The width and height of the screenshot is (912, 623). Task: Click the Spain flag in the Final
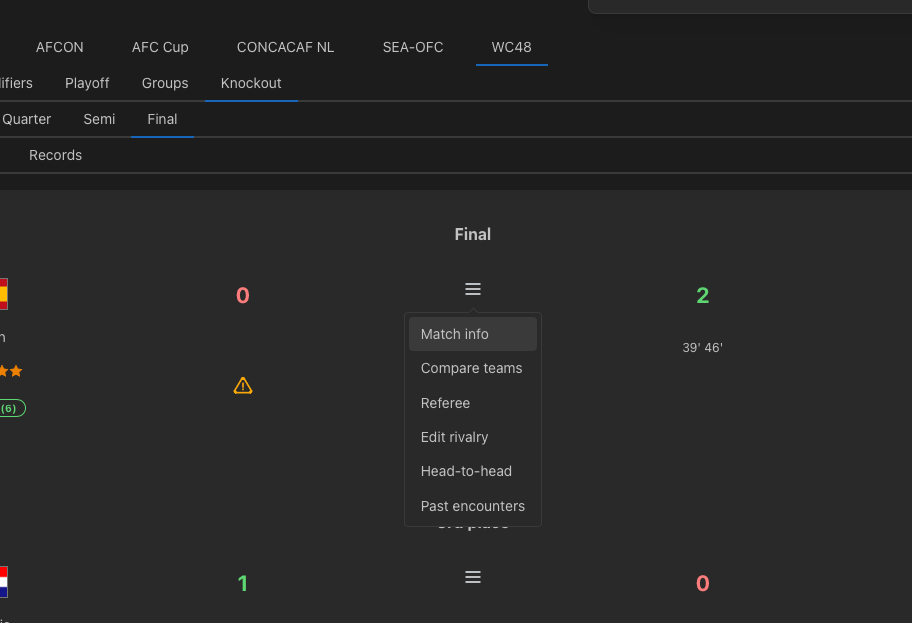click(x=3, y=294)
